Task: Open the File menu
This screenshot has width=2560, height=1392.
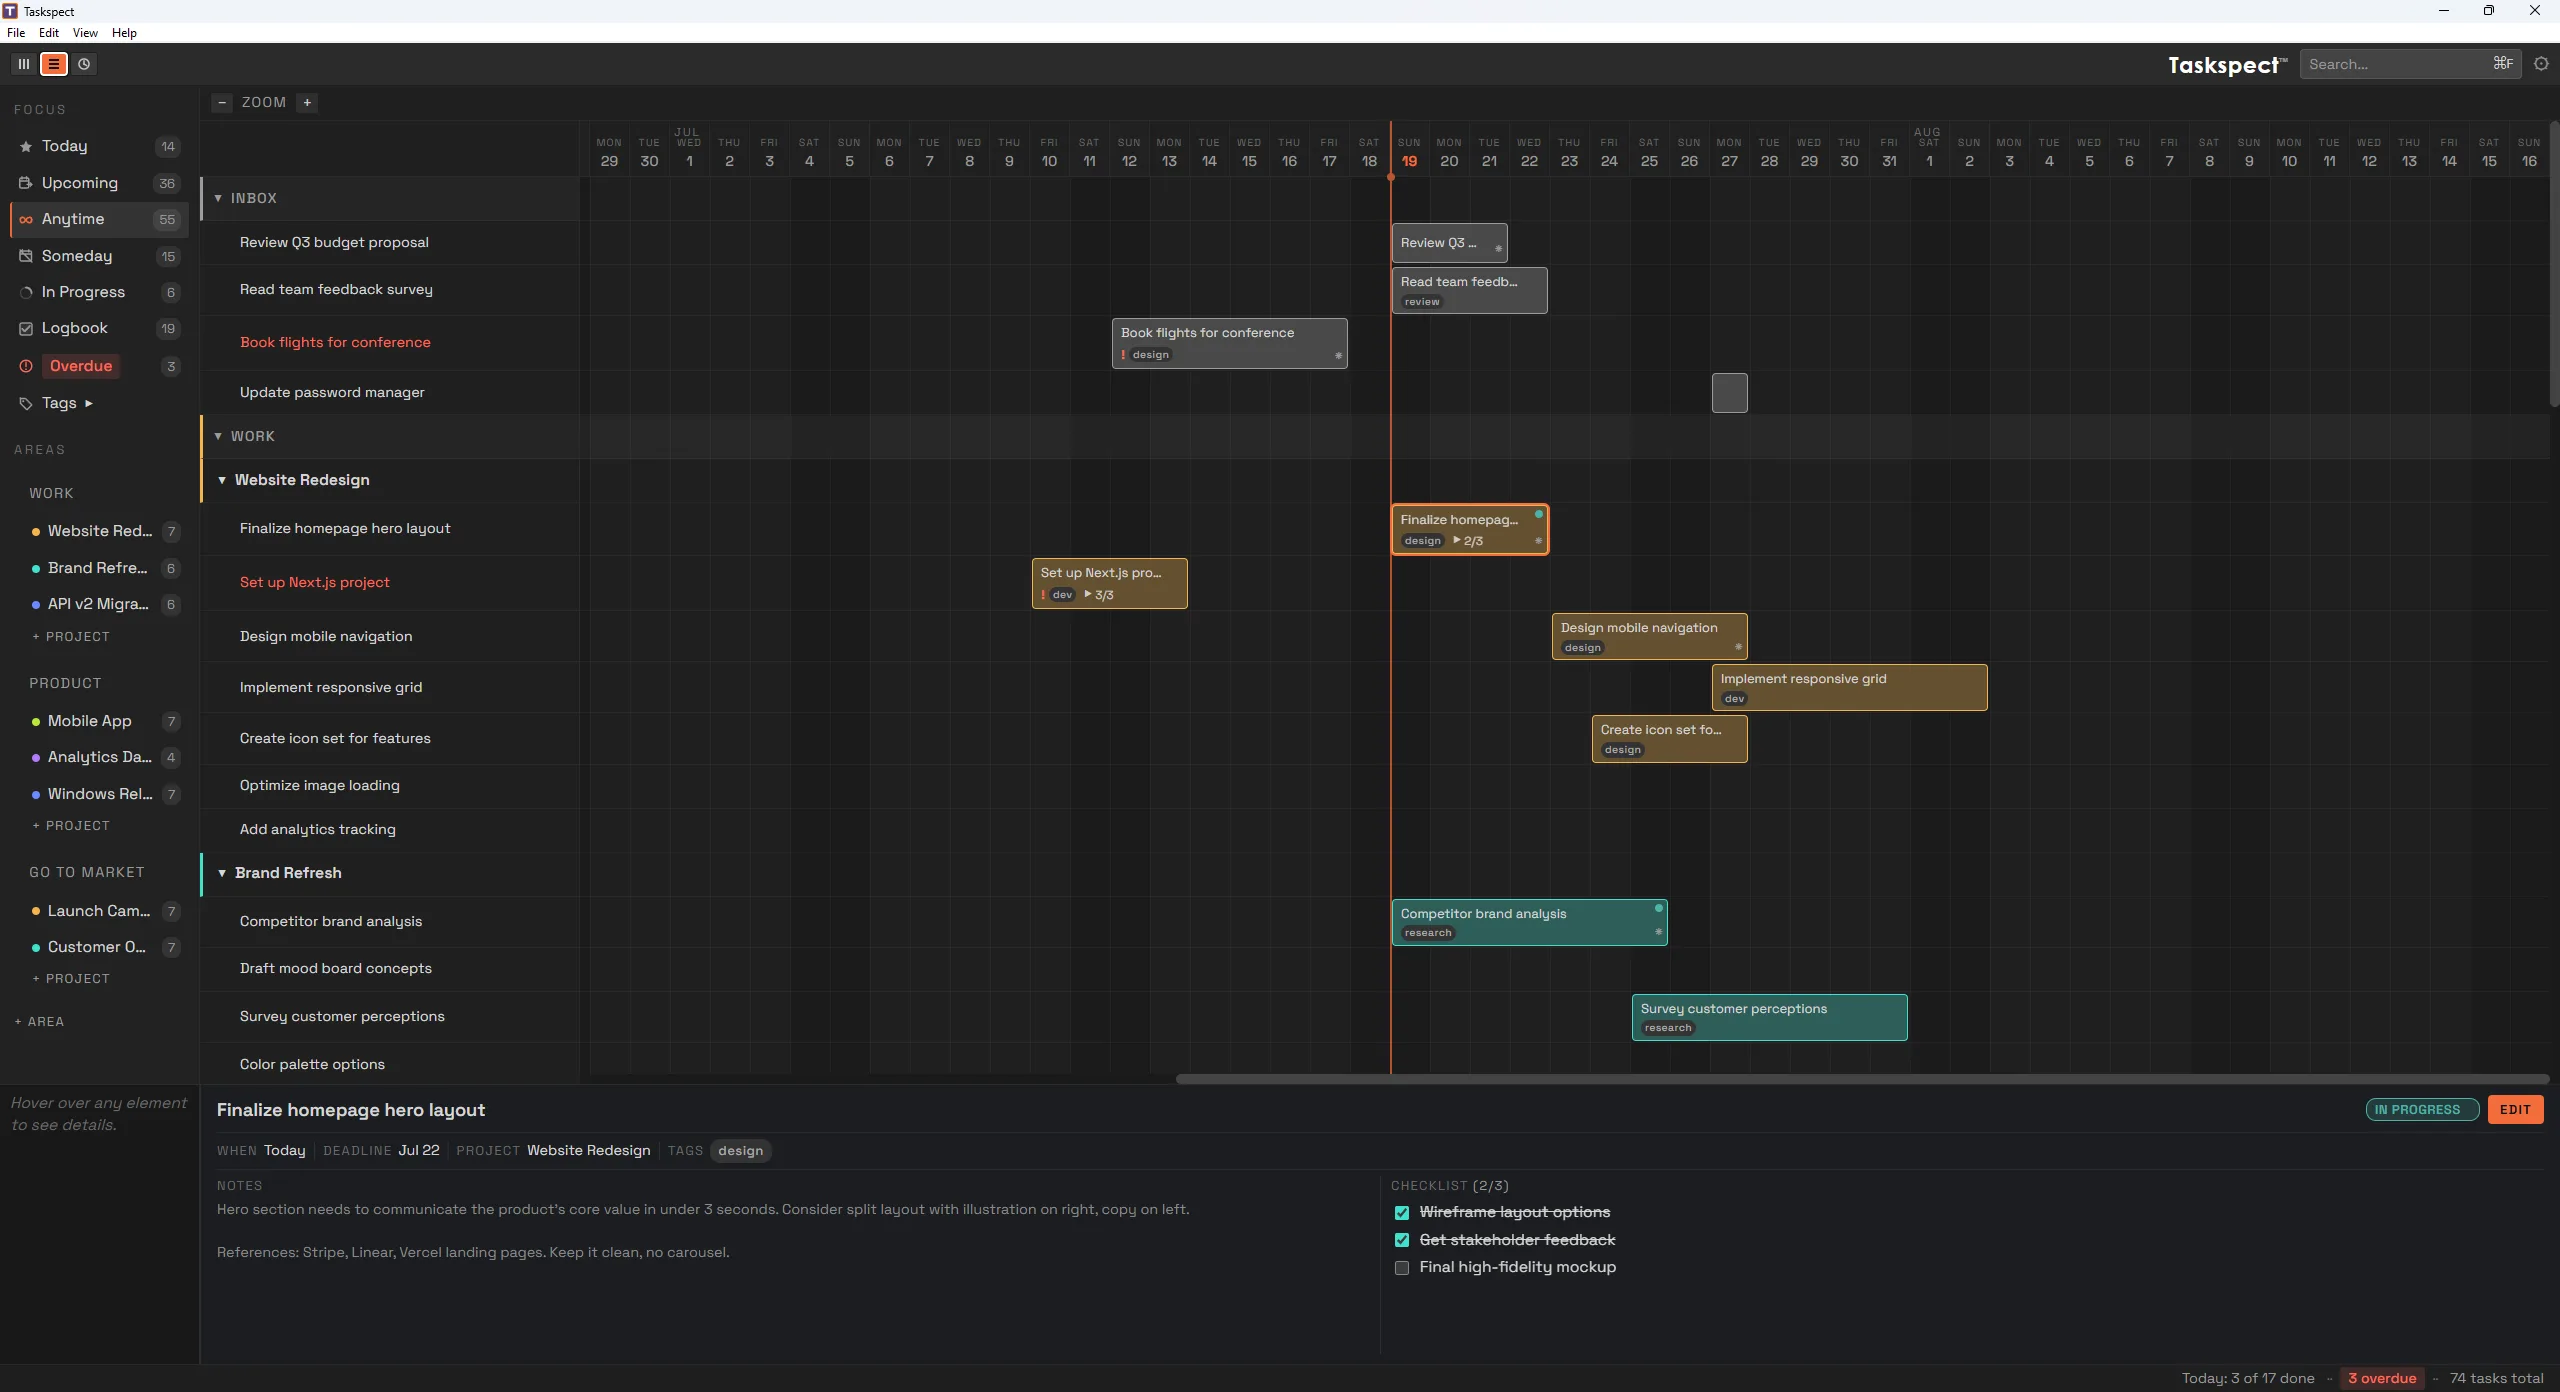Action: 16,33
